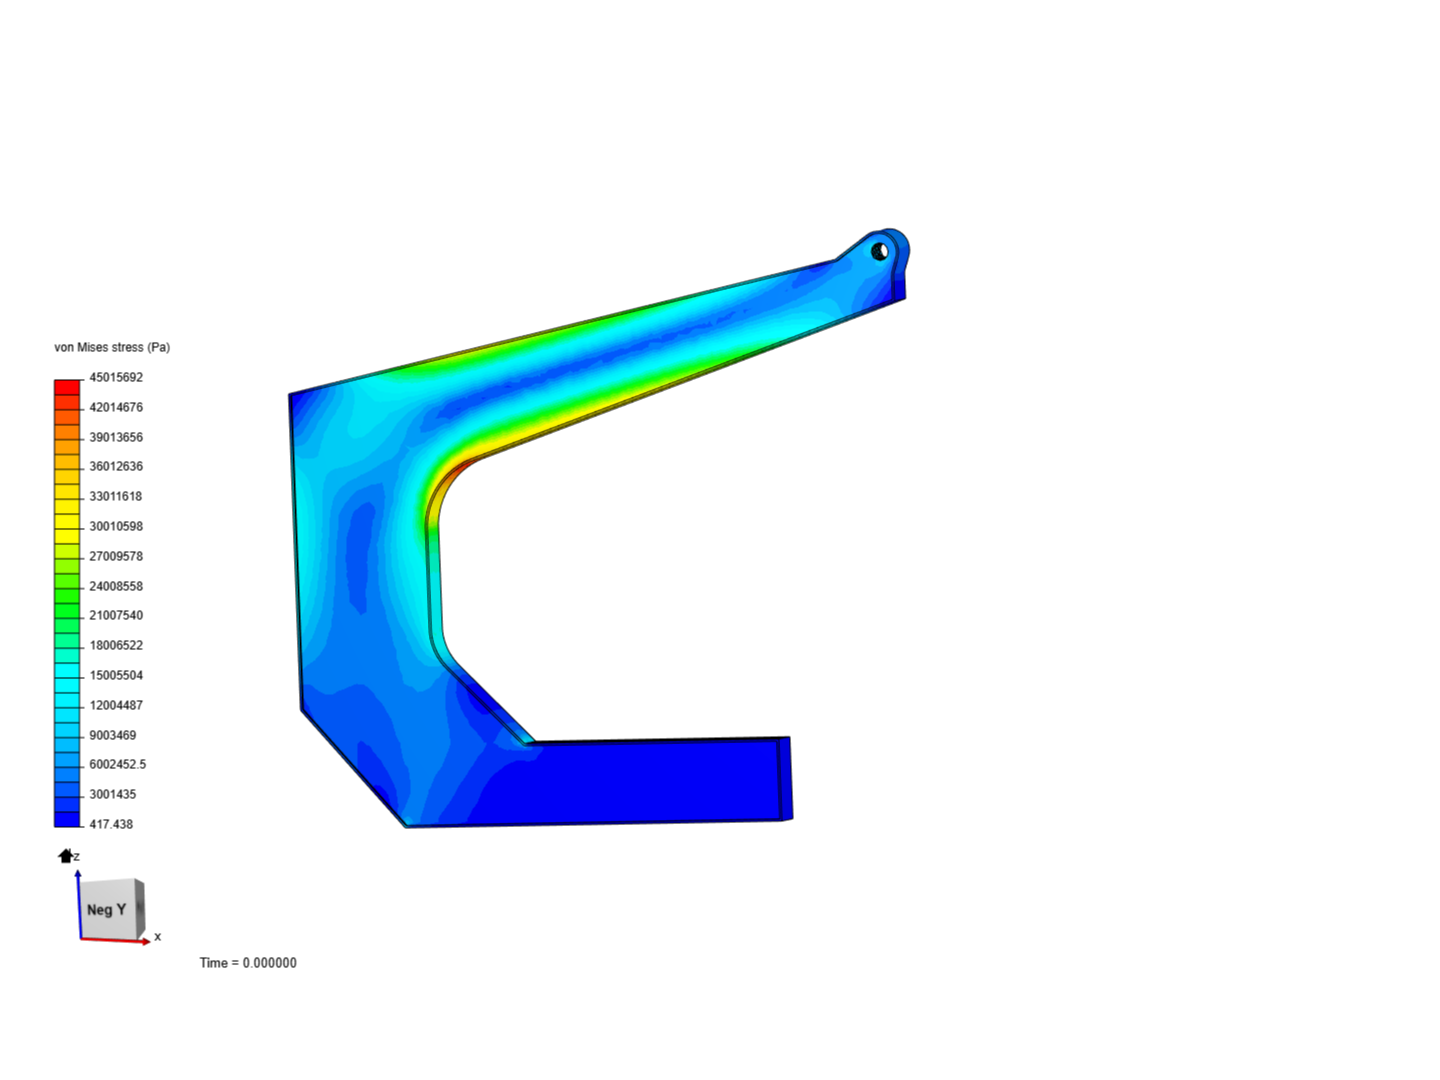1440x1080 pixels.
Task: Select the Neg Y face on the view cube
Action: pos(106,910)
